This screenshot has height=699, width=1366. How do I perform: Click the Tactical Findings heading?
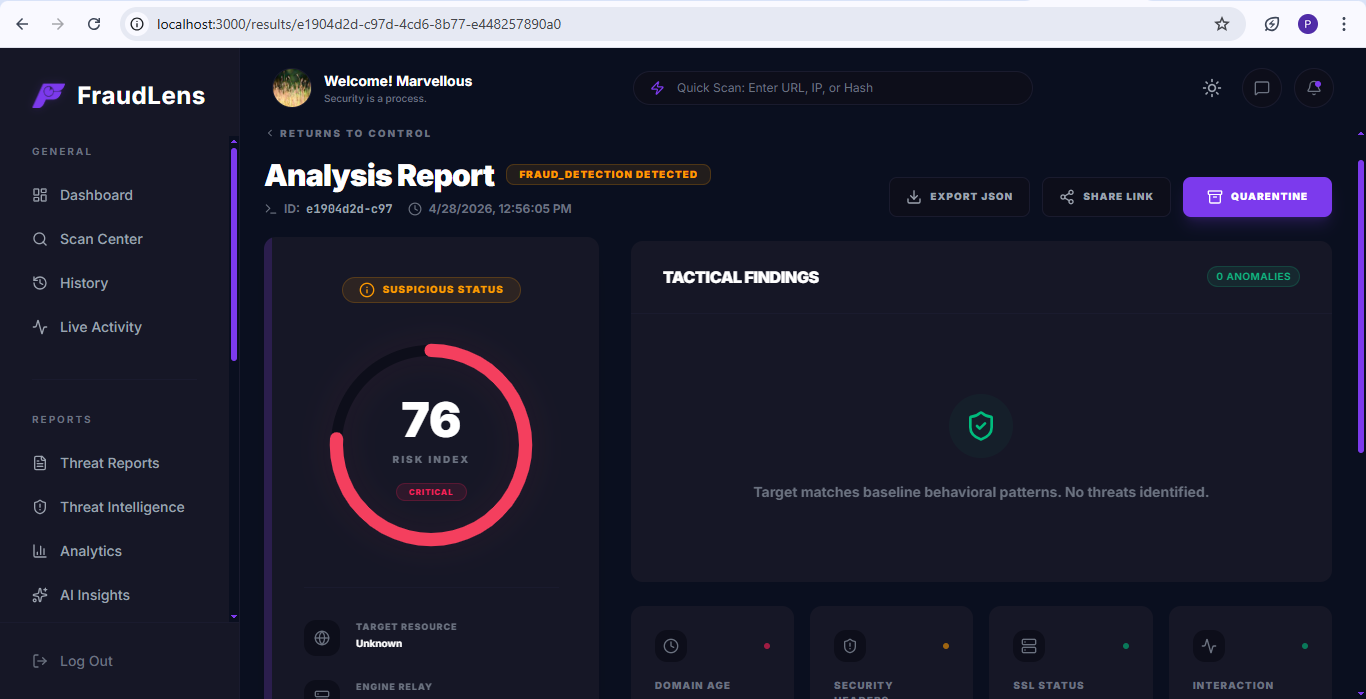point(741,277)
